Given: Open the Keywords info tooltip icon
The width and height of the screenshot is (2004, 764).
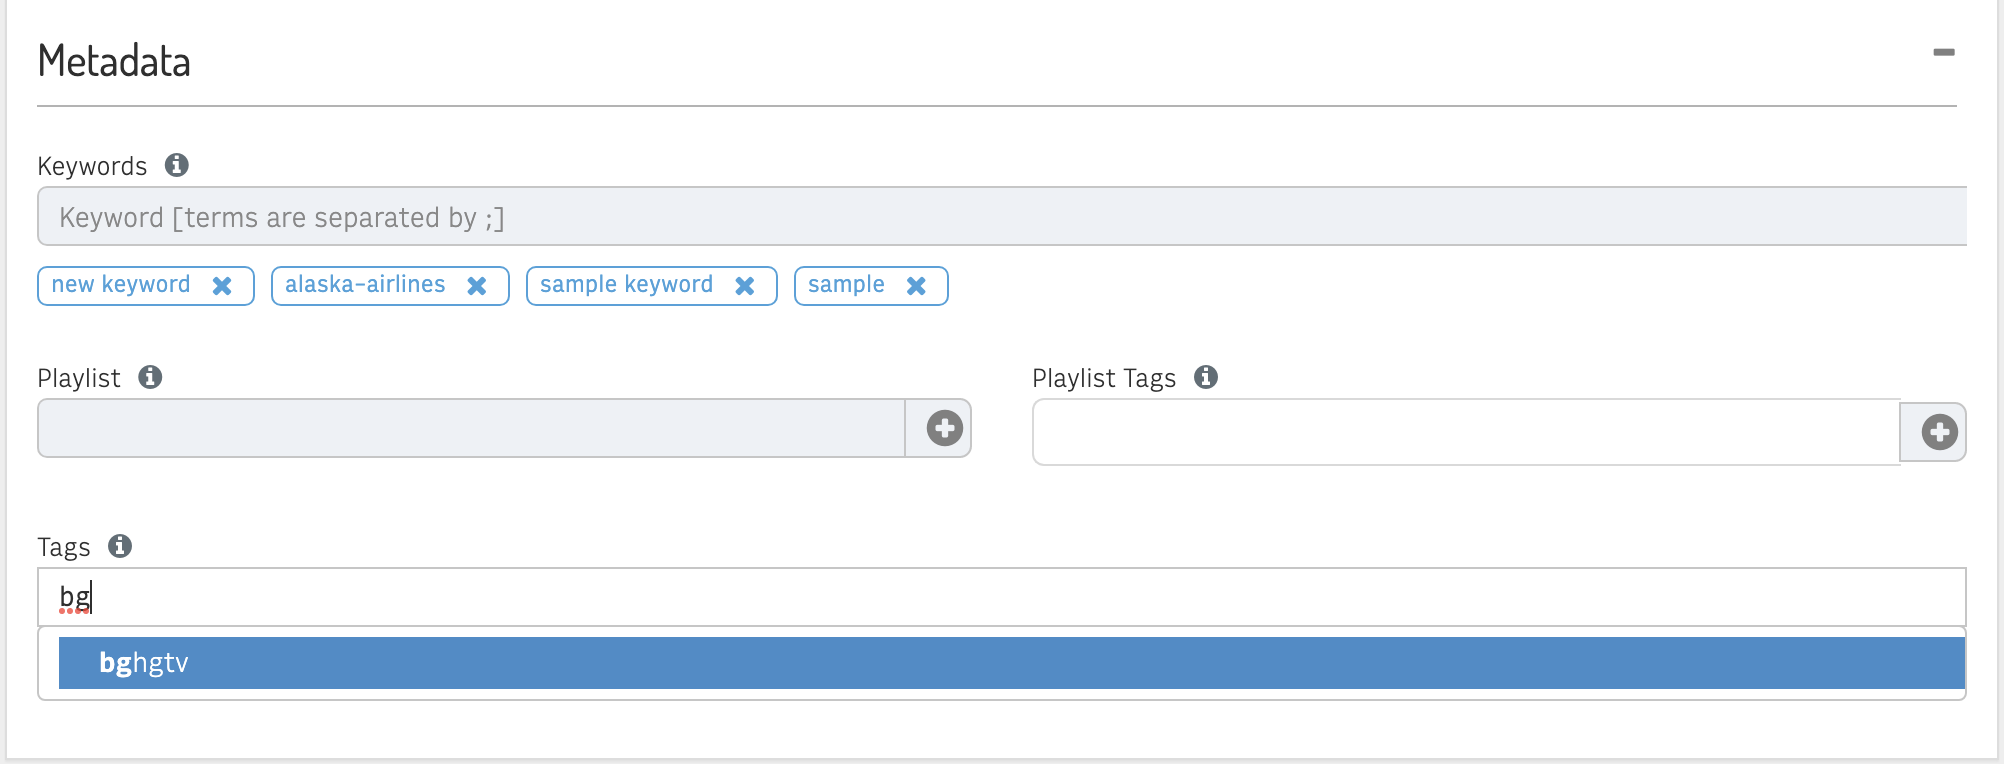Looking at the screenshot, I should pos(177,165).
